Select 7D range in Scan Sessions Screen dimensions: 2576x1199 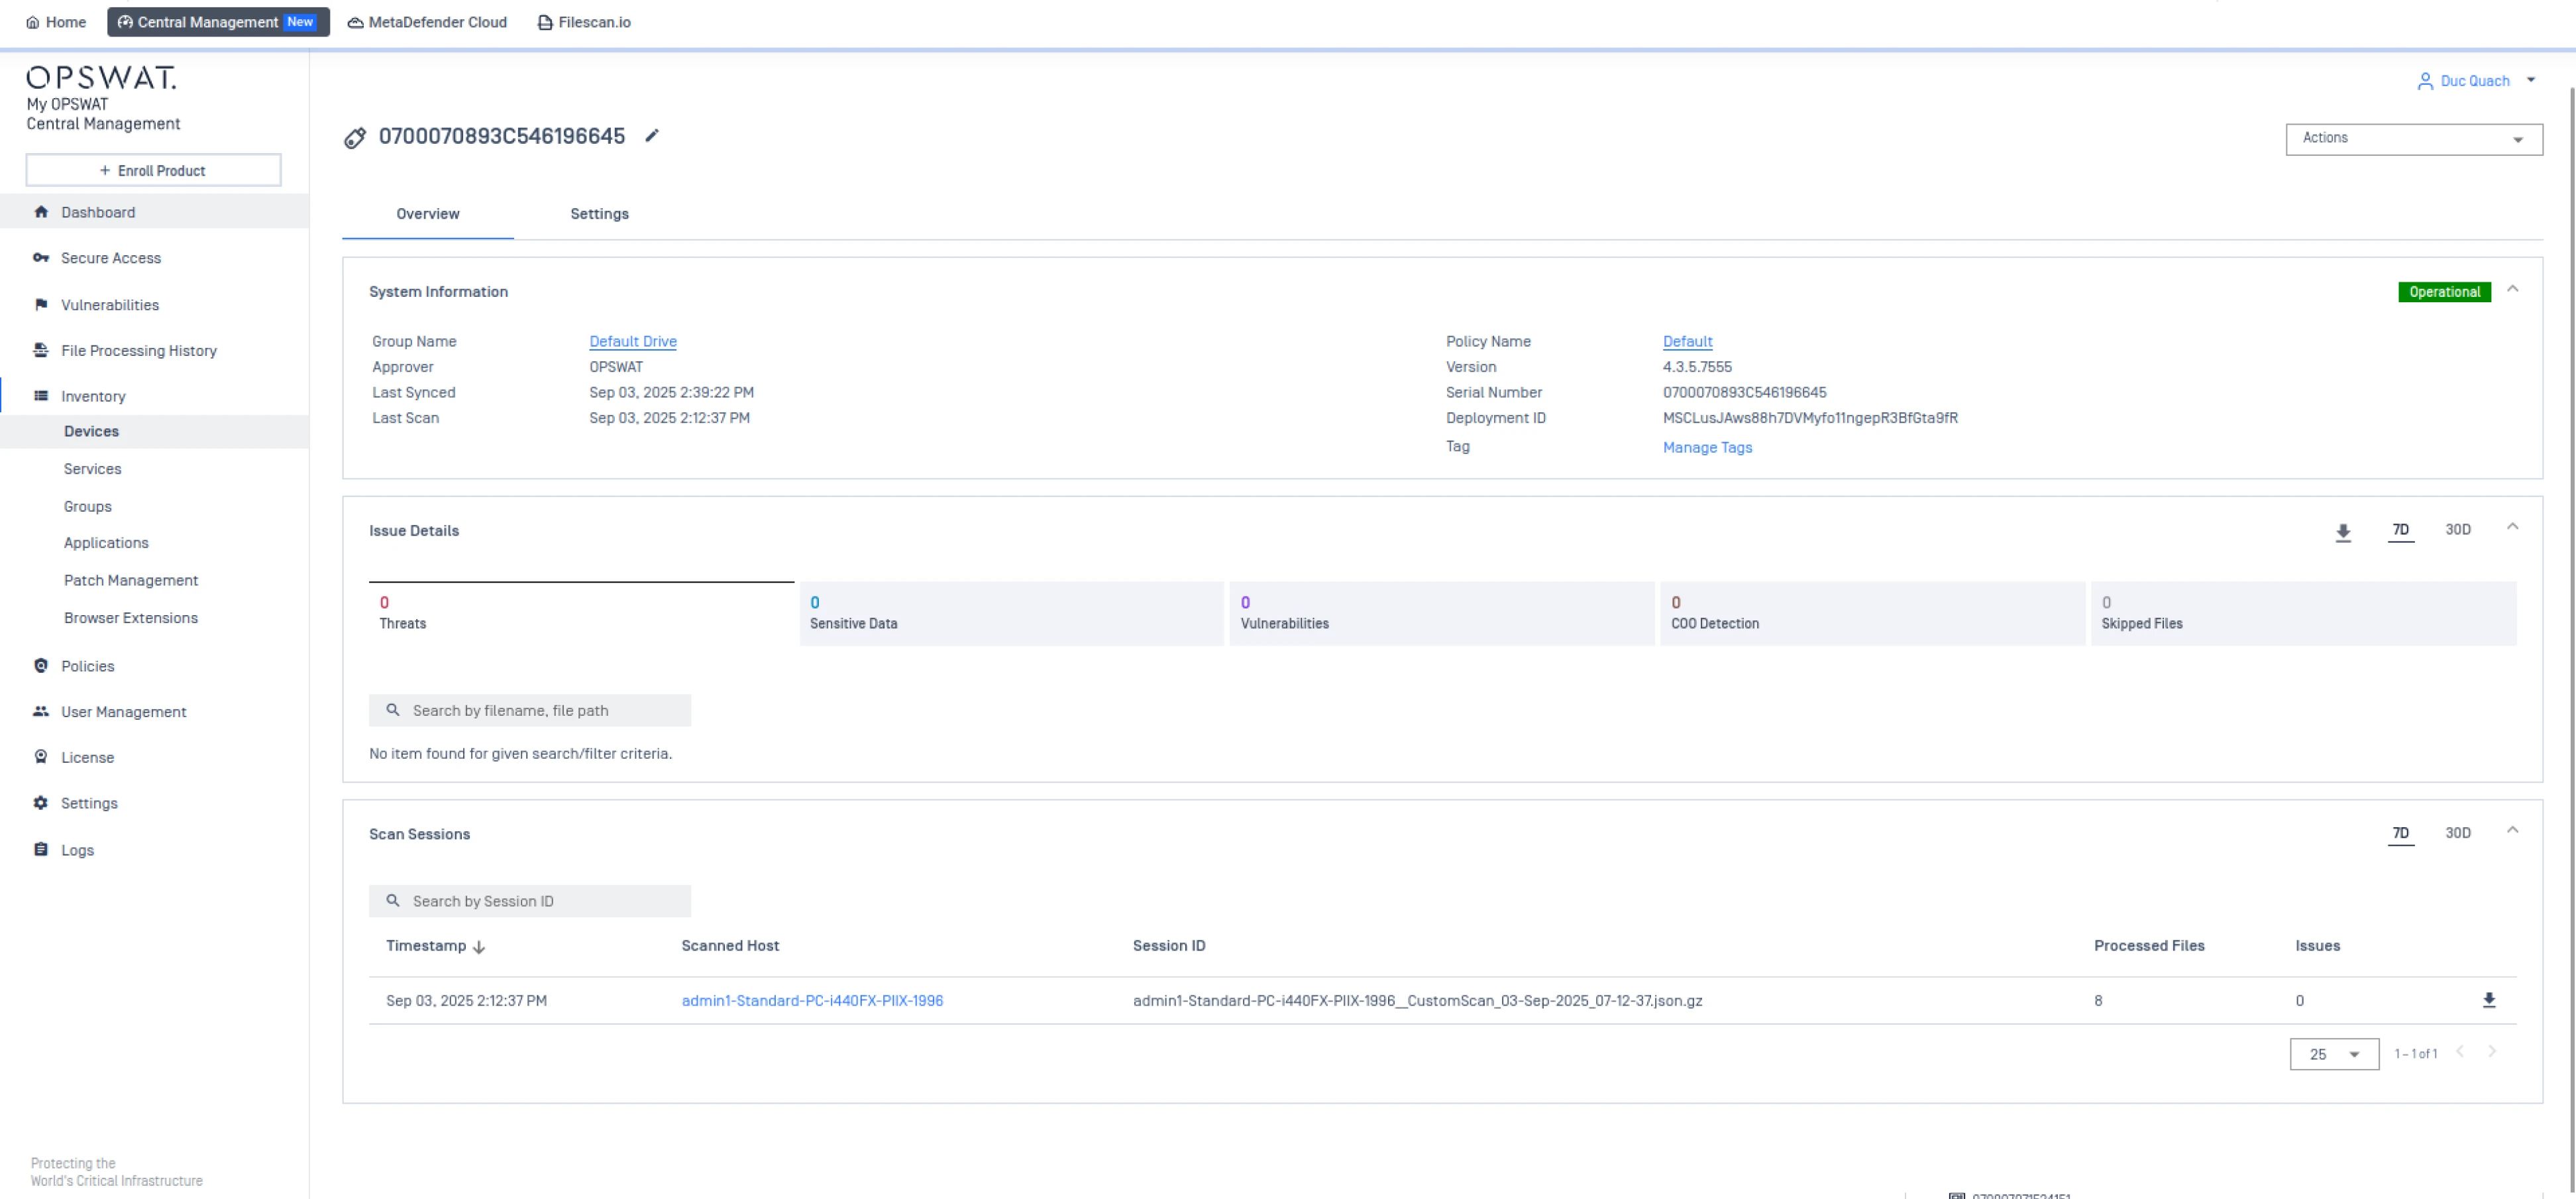2400,833
